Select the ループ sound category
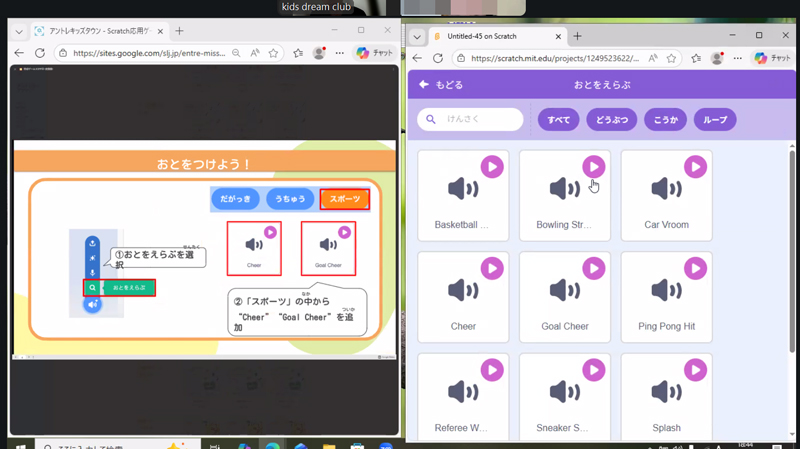Image resolution: width=800 pixels, height=449 pixels. [715, 120]
